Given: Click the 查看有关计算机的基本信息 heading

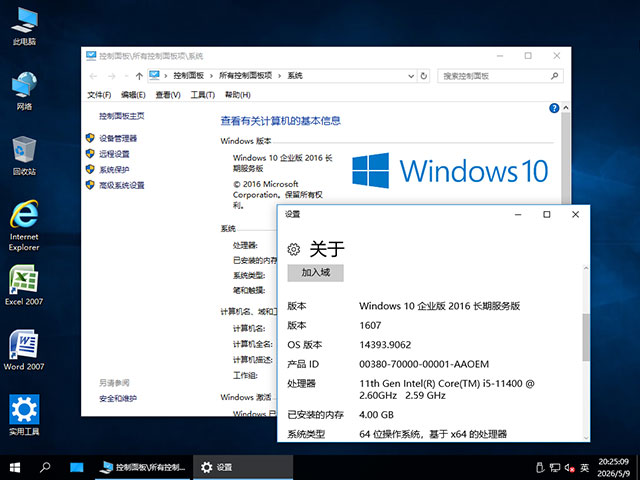Looking at the screenshot, I should pyautogui.click(x=280, y=121).
